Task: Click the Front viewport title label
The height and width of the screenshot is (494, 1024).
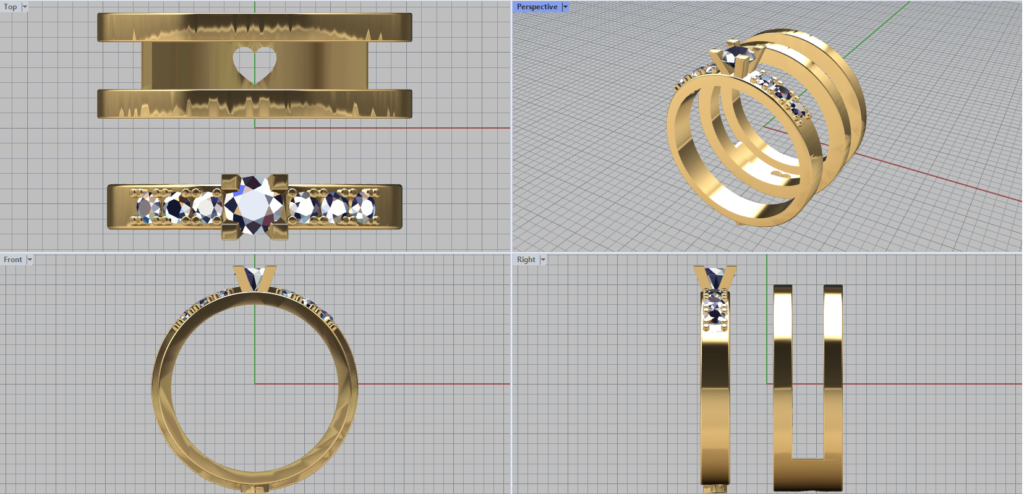Action: point(13,259)
